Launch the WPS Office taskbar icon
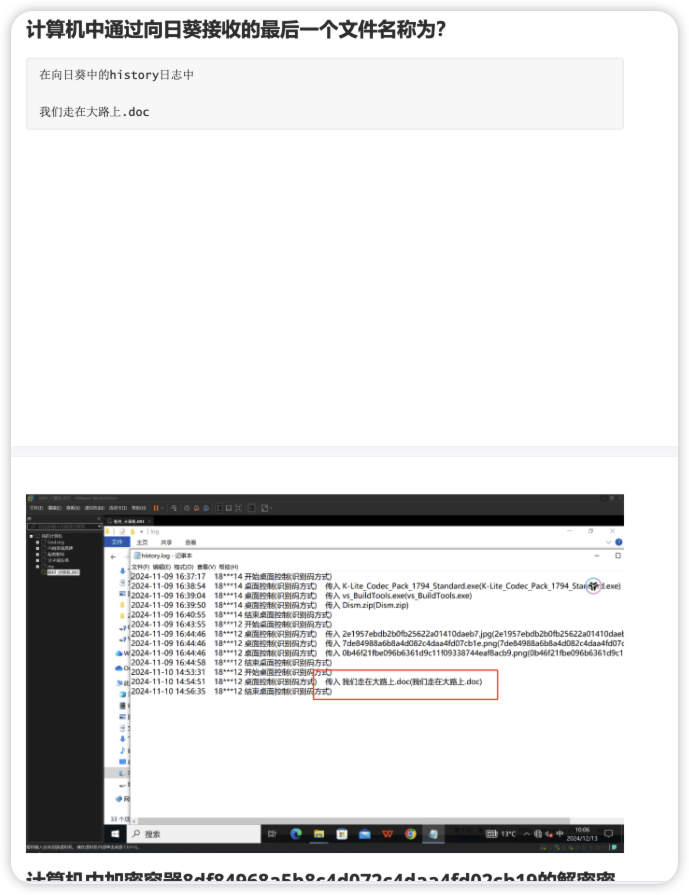The image size is (689, 895). point(387,833)
